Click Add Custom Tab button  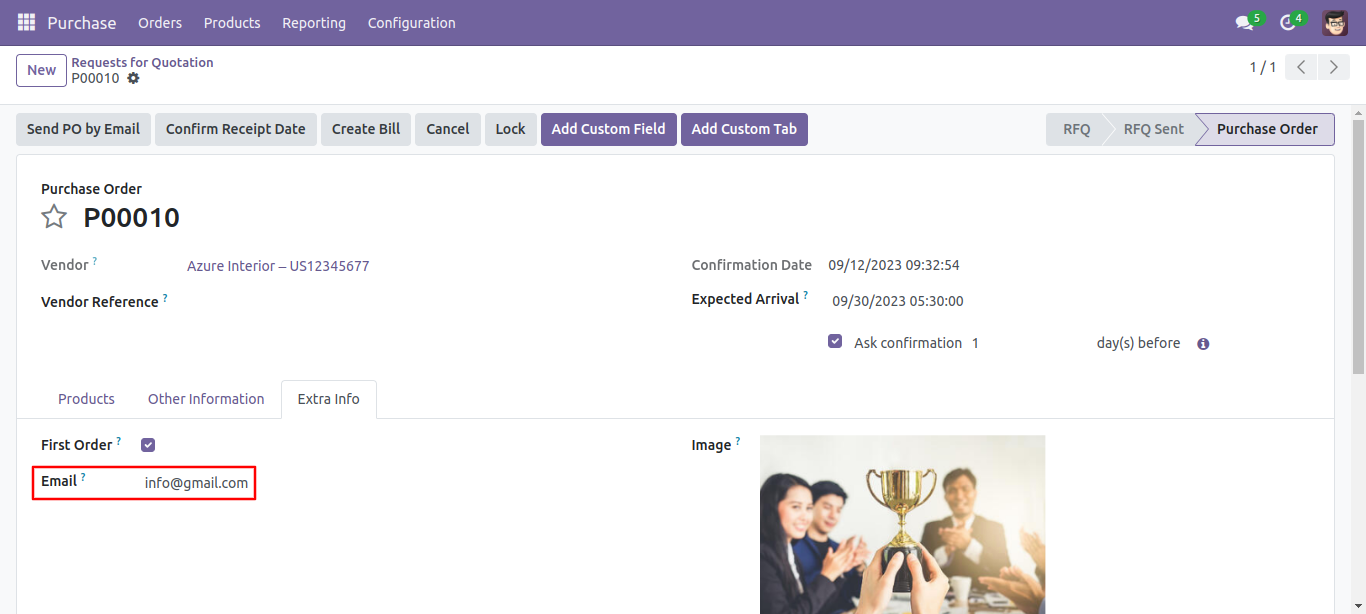(x=744, y=129)
